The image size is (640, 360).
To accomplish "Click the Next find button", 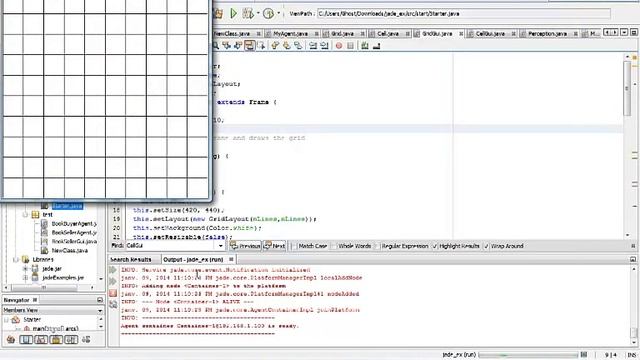I will [x=274, y=246].
